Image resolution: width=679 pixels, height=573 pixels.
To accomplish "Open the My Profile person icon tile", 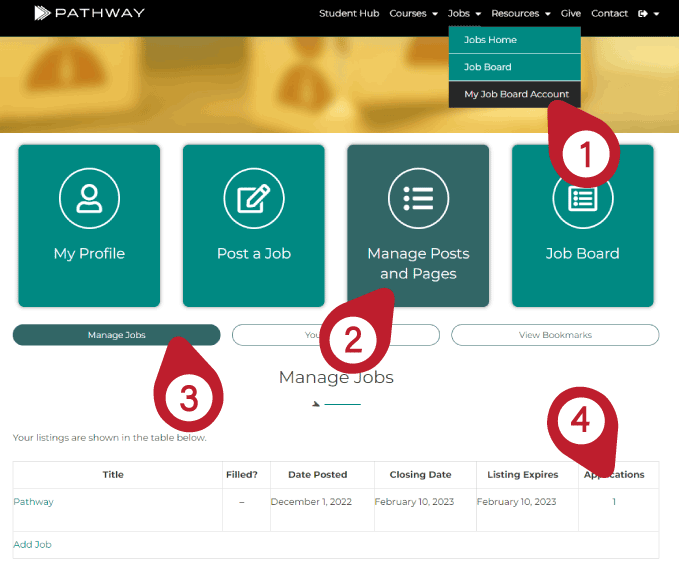I will (89, 199).
